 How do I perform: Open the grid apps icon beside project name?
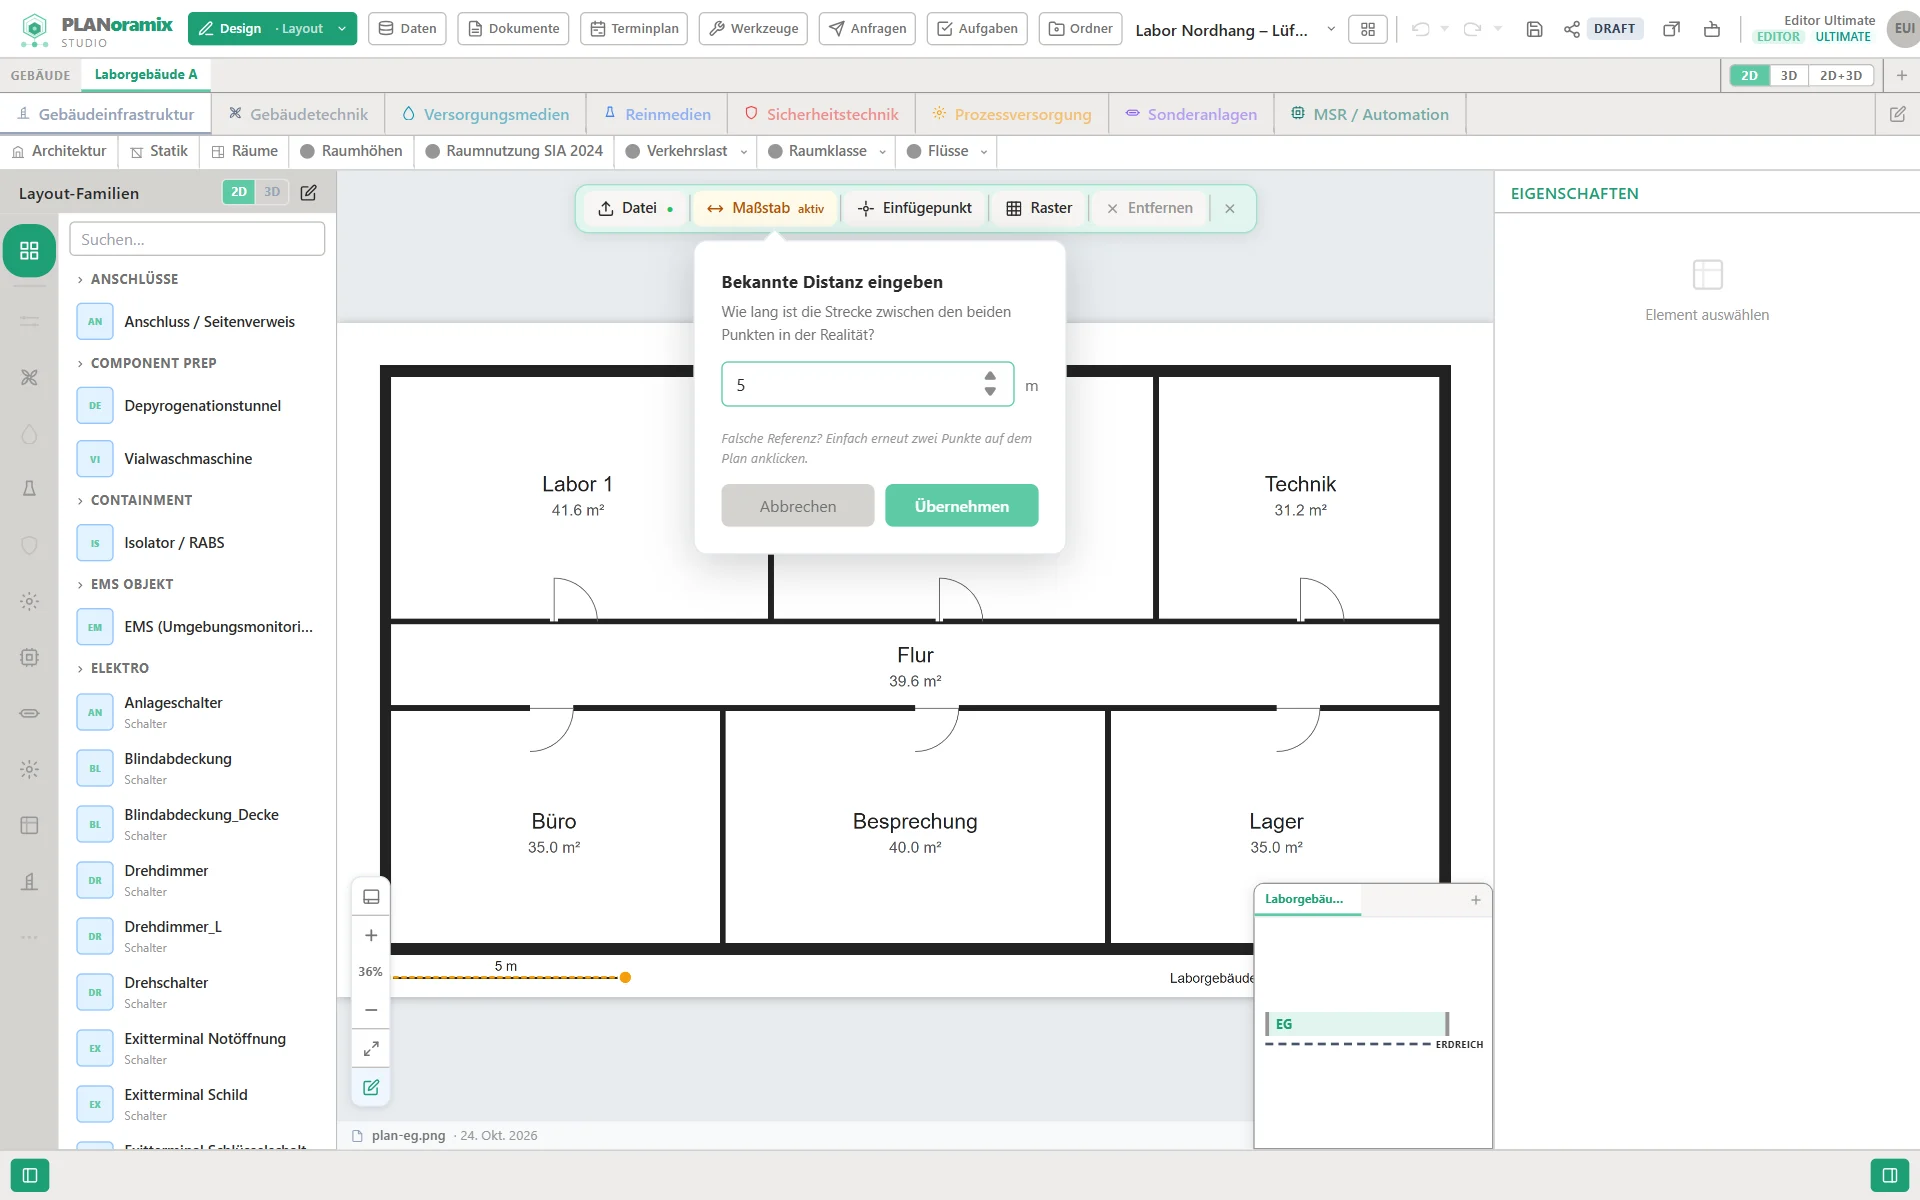pos(1368,29)
